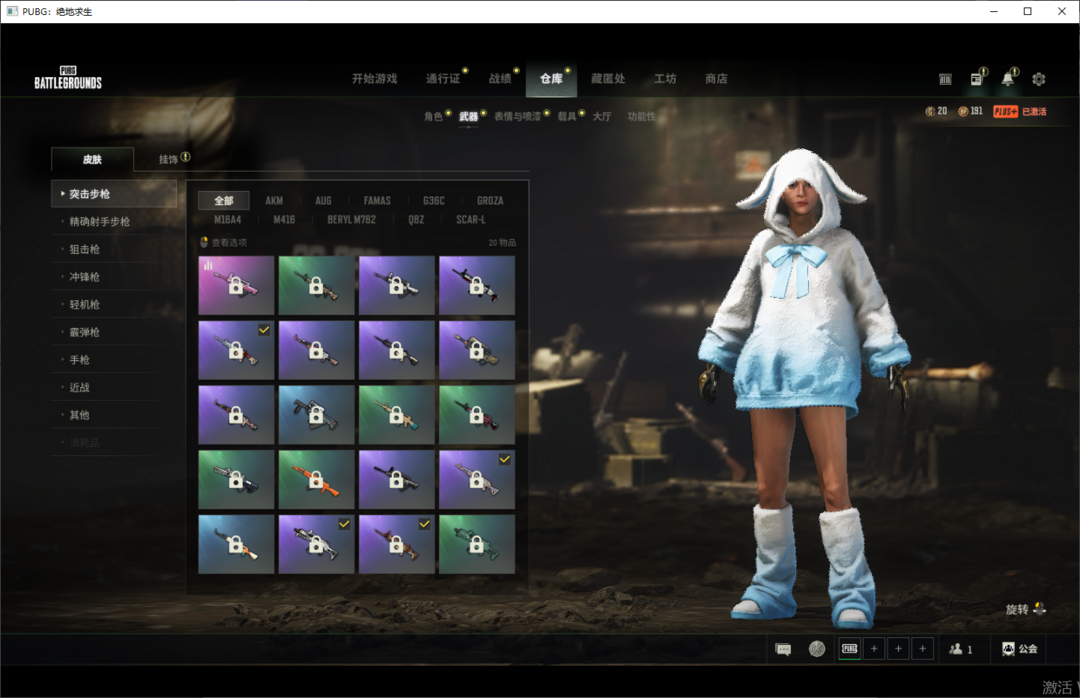Screen dimensions: 1080x698
Task: Click the 20 物品 item count text
Action: [502, 243]
